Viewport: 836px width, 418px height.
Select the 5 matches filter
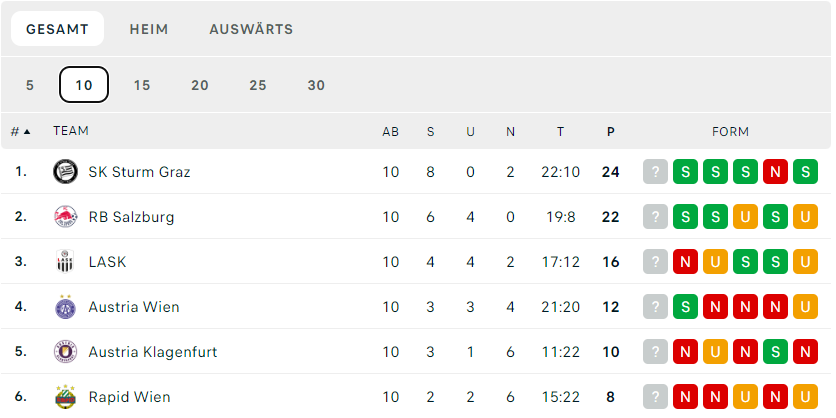coord(30,85)
